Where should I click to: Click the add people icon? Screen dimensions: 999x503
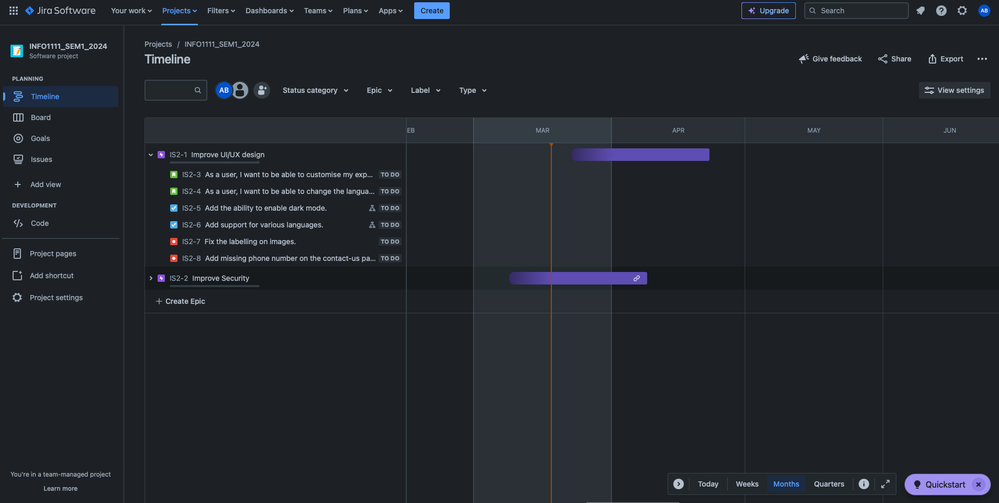tap(261, 90)
